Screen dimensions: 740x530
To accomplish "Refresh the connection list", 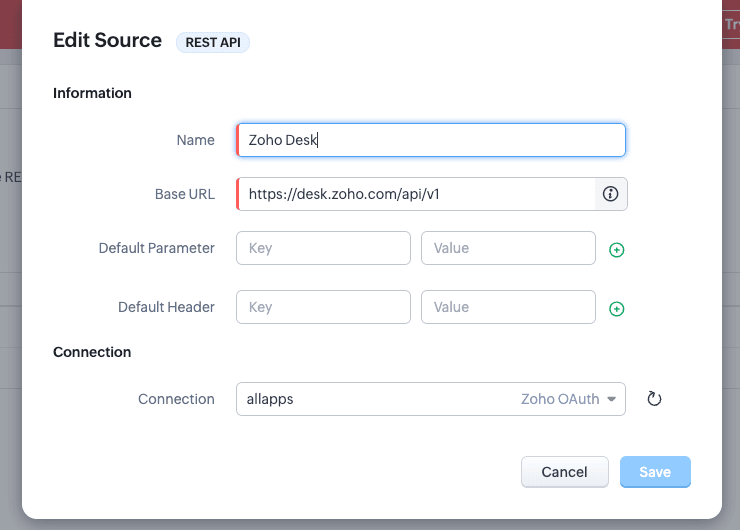I will click(x=654, y=399).
